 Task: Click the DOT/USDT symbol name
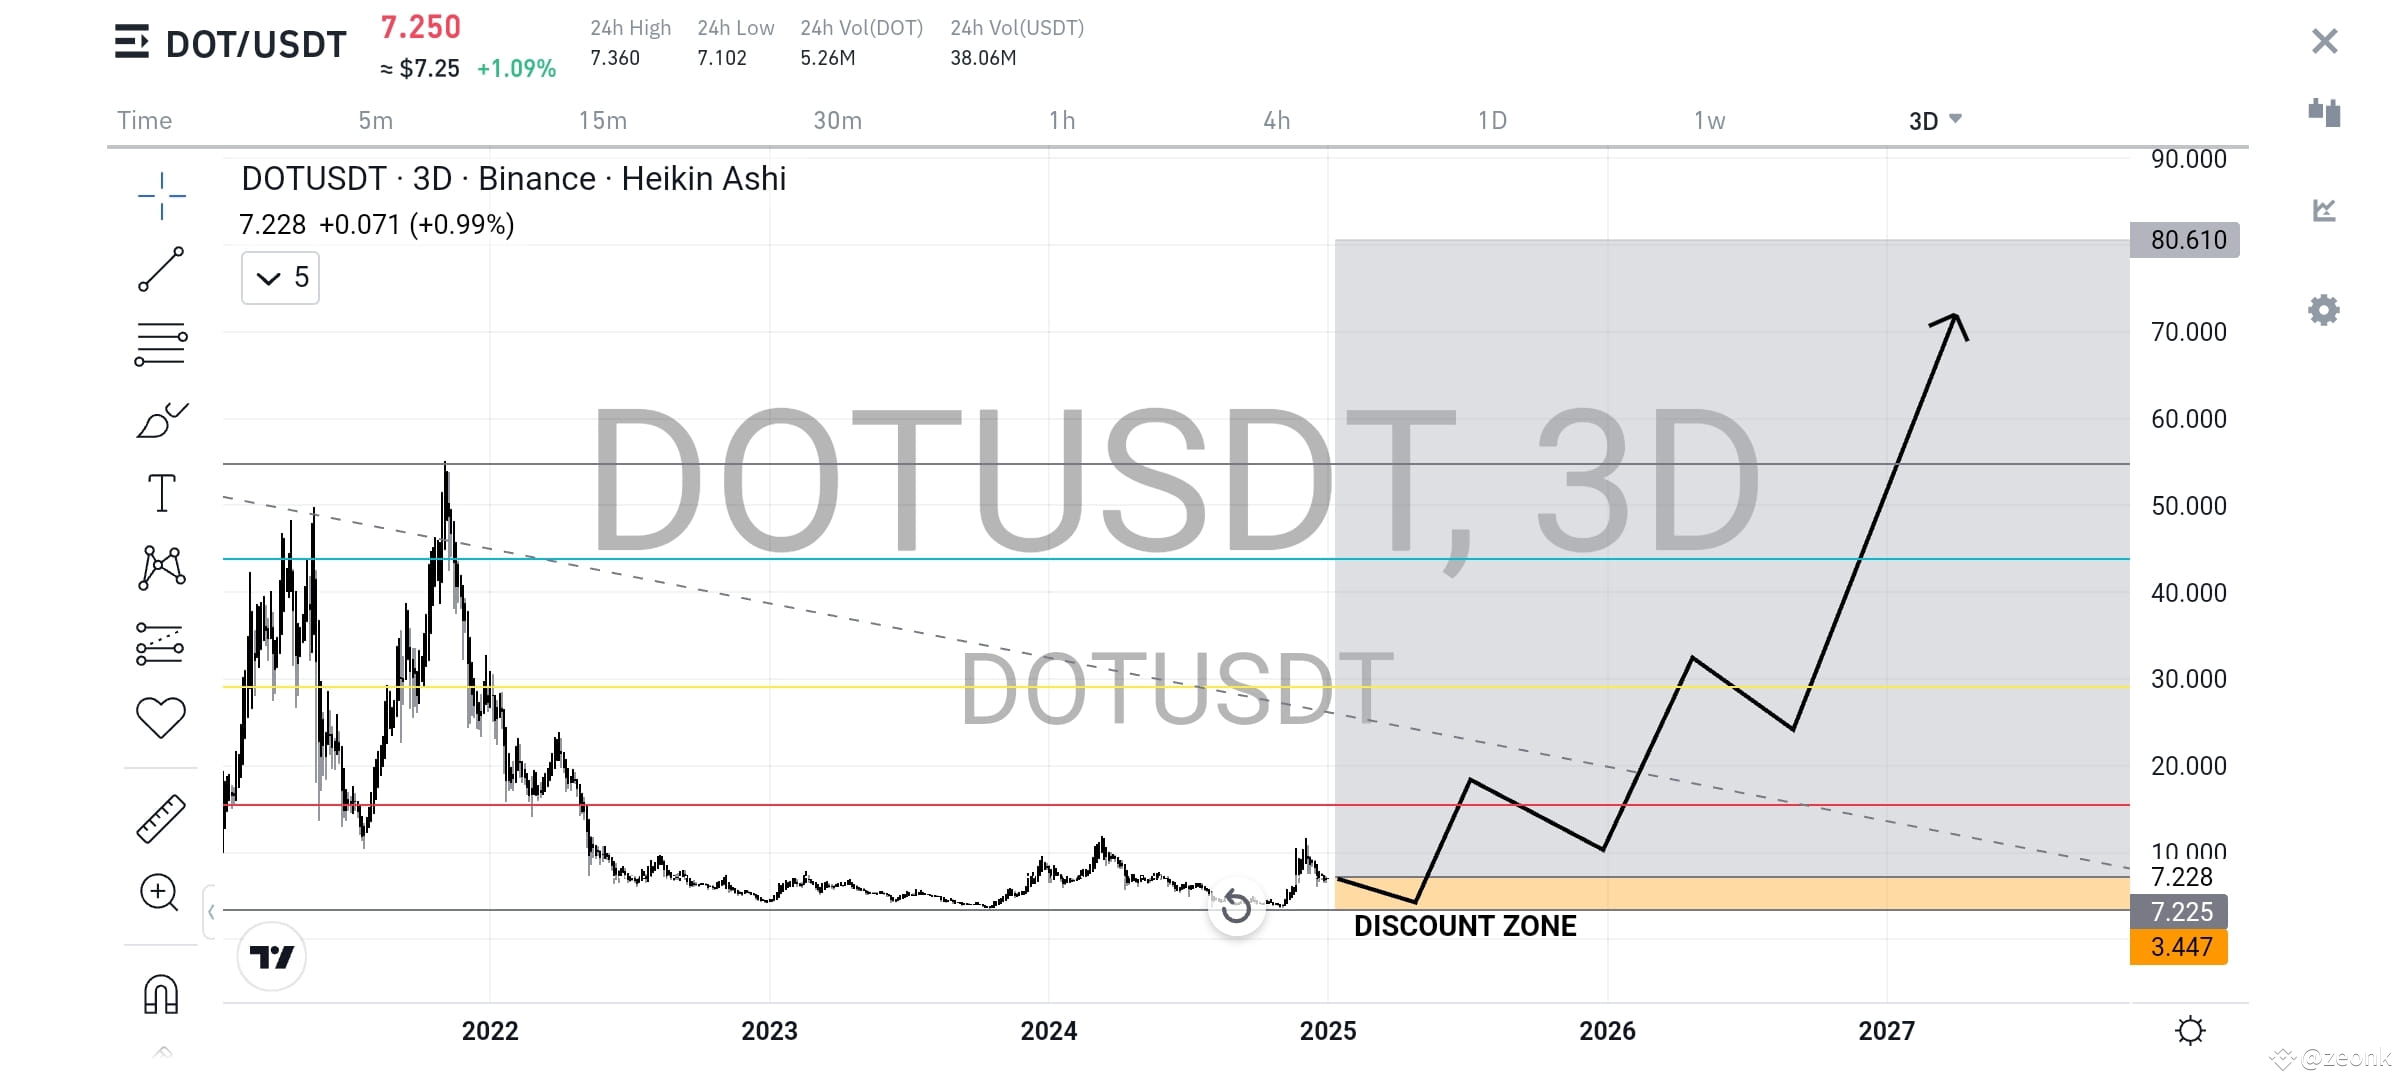pos(255,43)
